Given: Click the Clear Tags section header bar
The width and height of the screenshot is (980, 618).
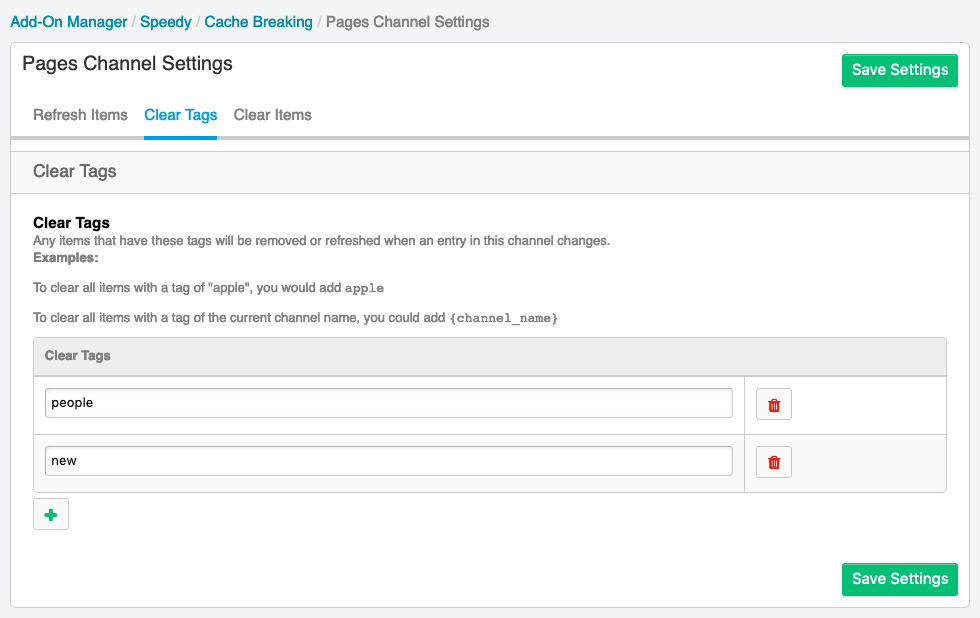Looking at the screenshot, I should pos(490,172).
